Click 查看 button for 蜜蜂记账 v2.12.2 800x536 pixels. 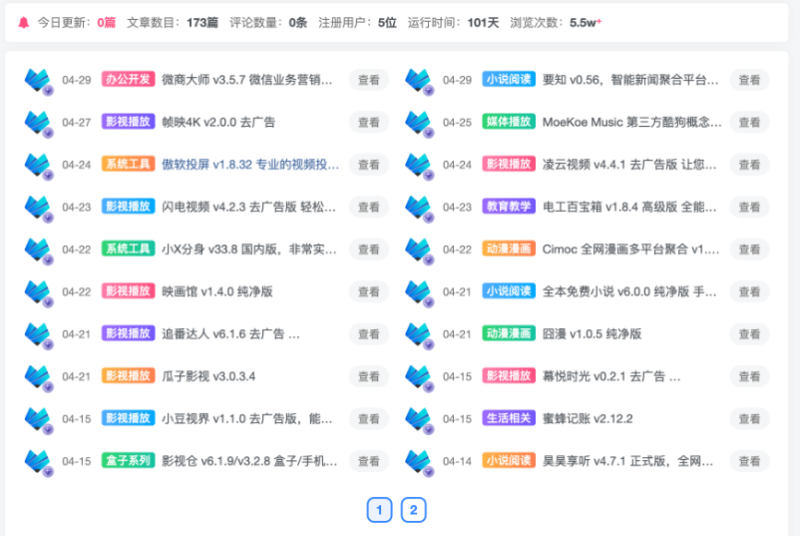click(x=749, y=419)
